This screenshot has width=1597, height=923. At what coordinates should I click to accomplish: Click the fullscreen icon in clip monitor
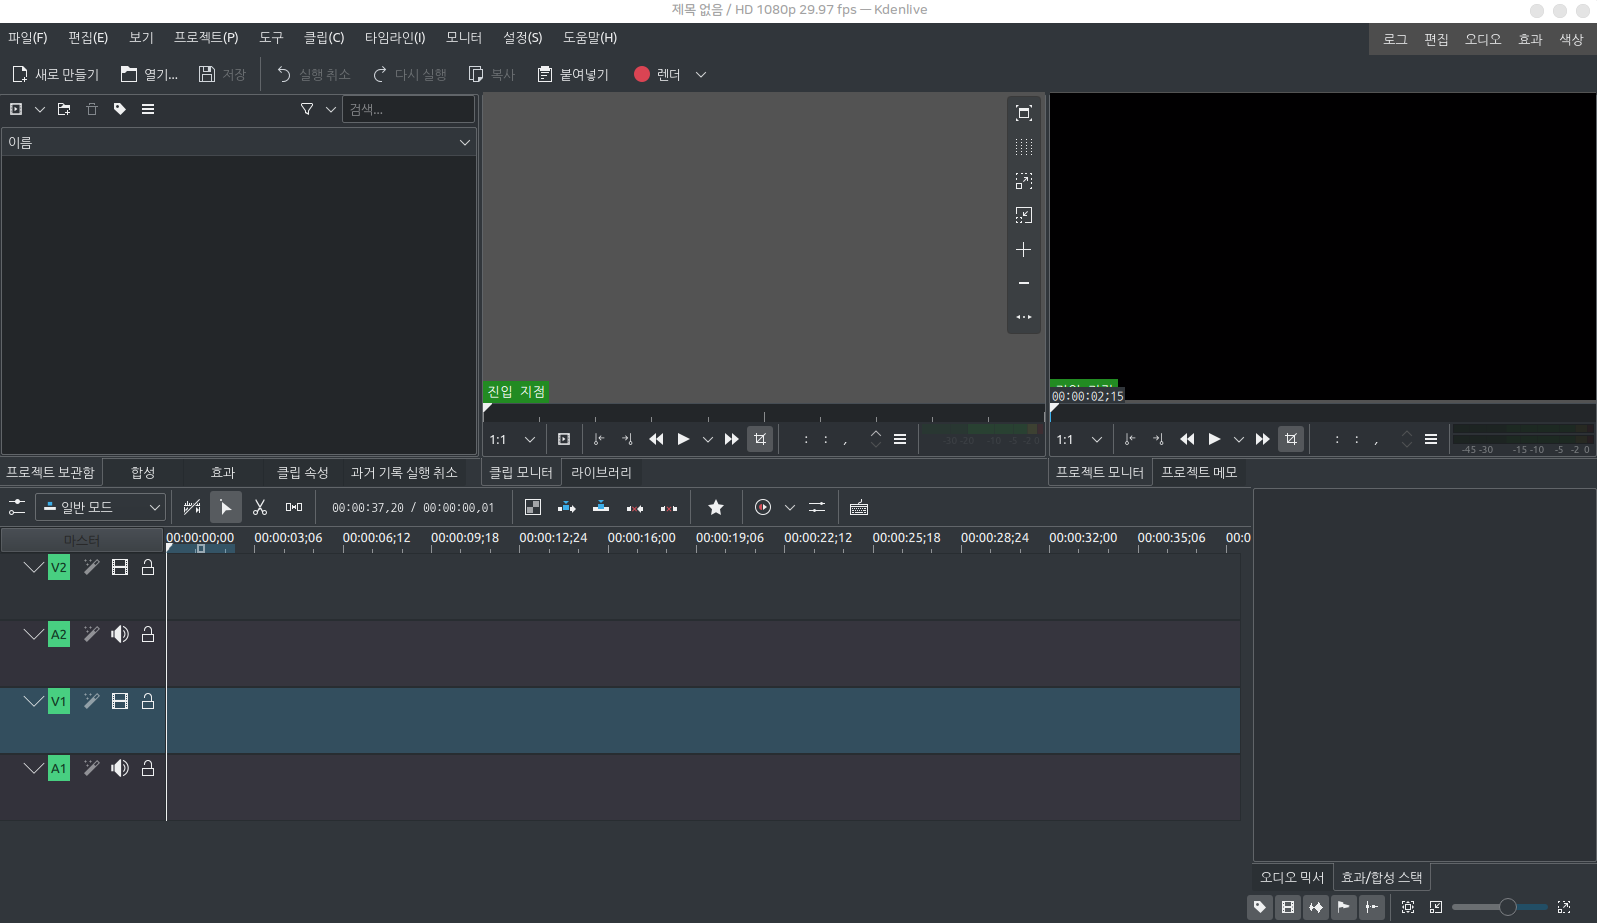coord(1023,113)
